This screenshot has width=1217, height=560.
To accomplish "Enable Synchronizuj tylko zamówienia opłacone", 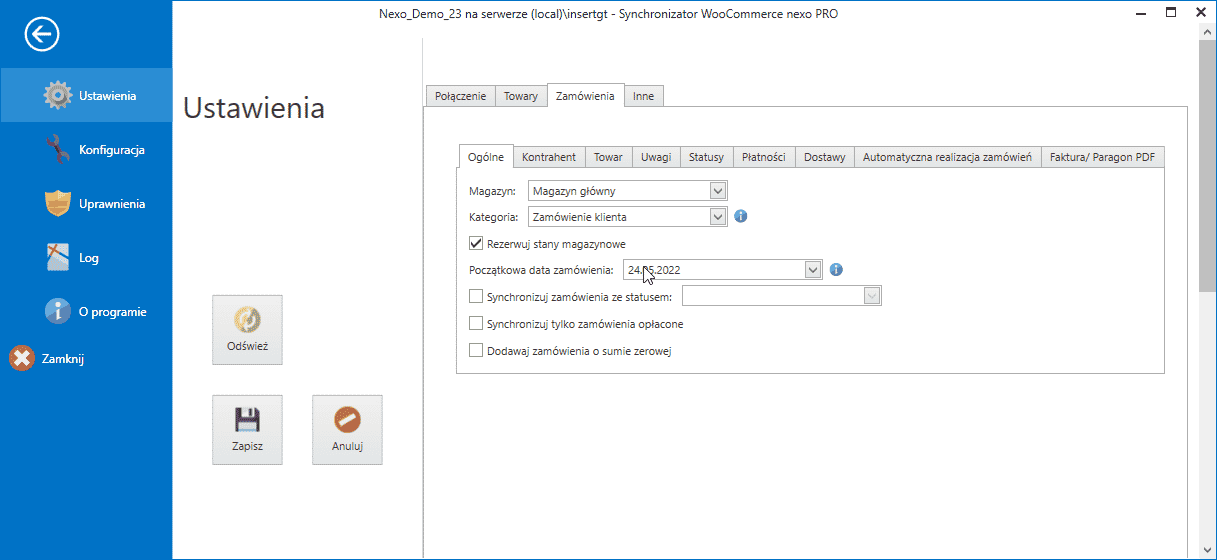I will 476,324.
